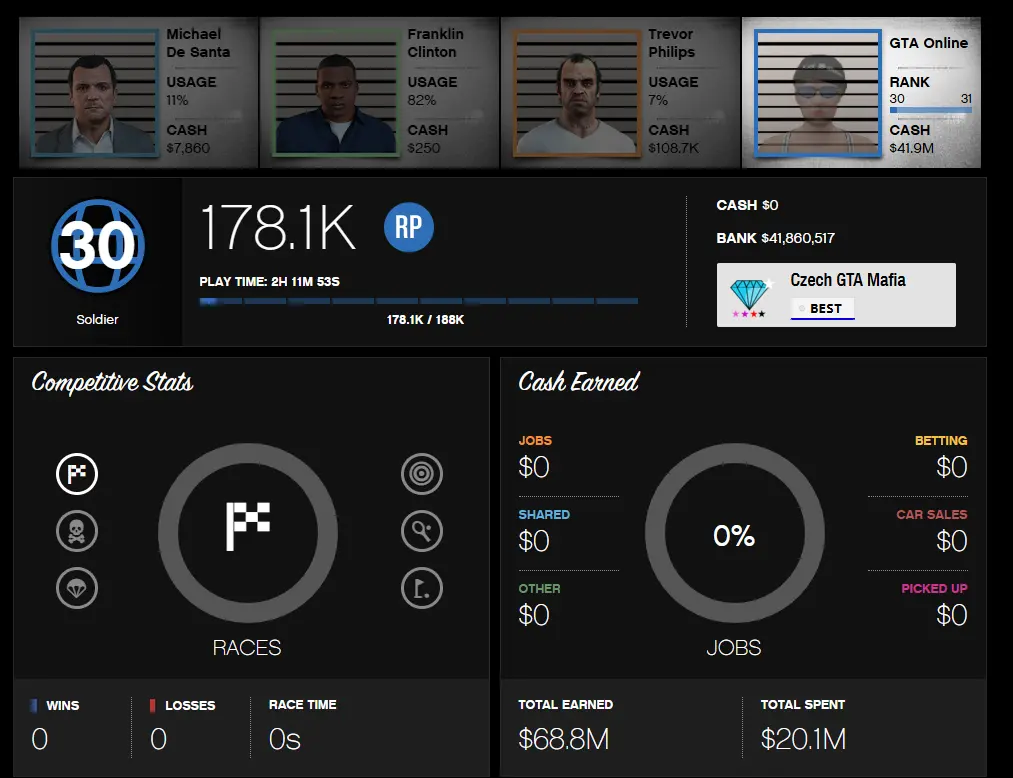1013x778 pixels.
Task: Click GTA Online CASH $41.9M stat
Action: 912,139
